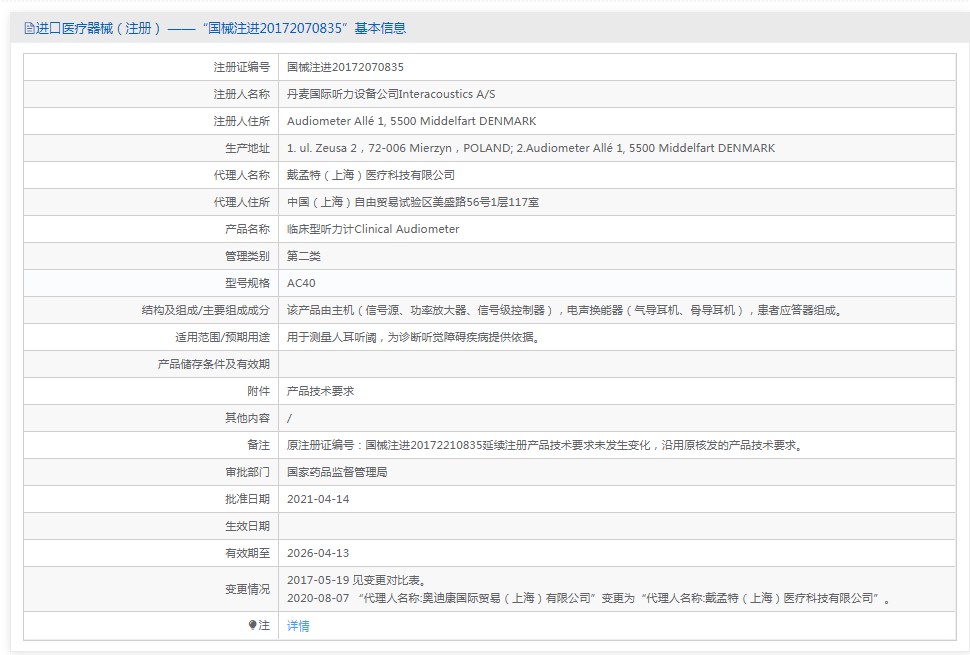
Task: Click the model specification AC40 value
Action: 301,283
